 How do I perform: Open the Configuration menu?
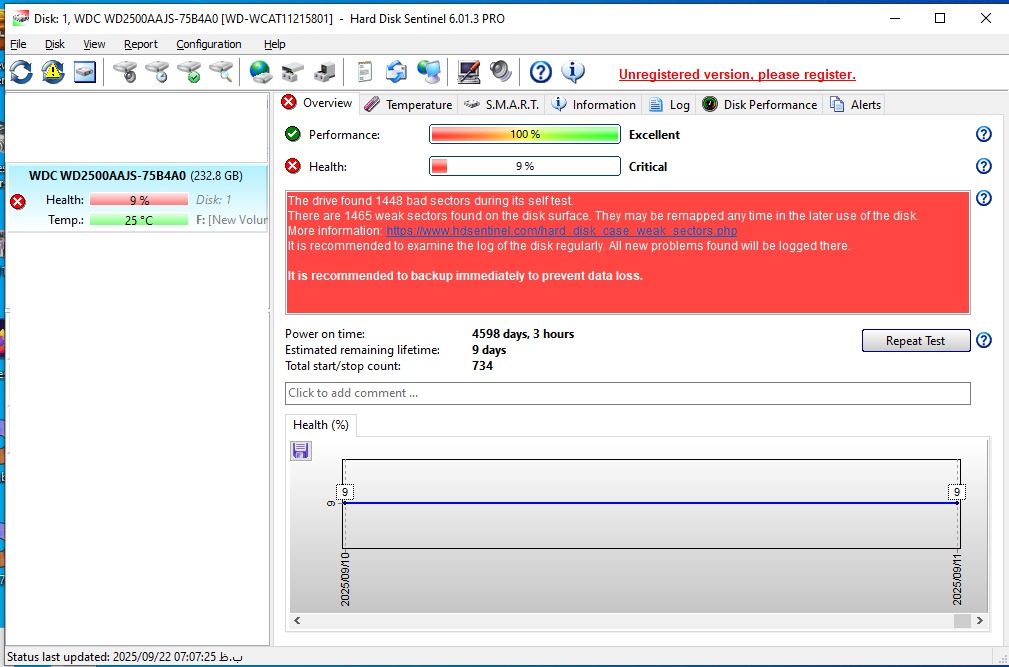coord(208,44)
